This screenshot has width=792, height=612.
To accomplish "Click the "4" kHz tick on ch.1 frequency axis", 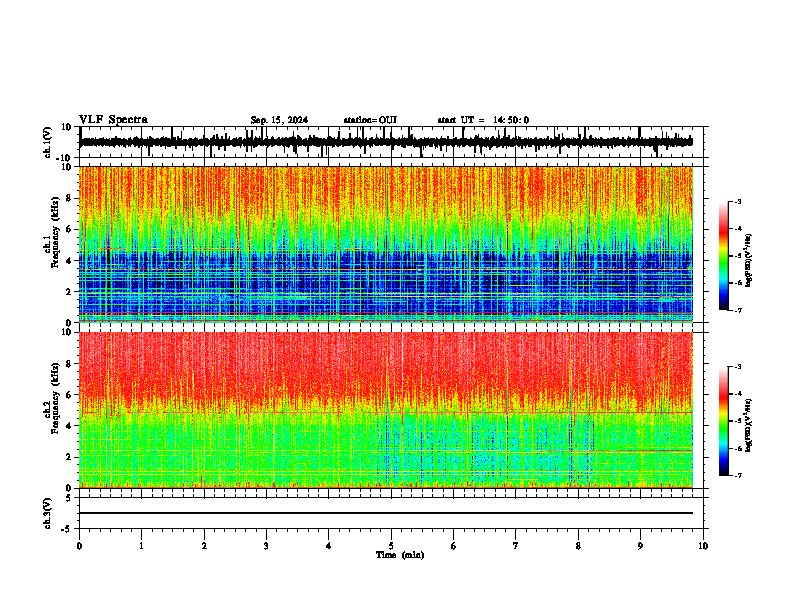I will pos(70,261).
